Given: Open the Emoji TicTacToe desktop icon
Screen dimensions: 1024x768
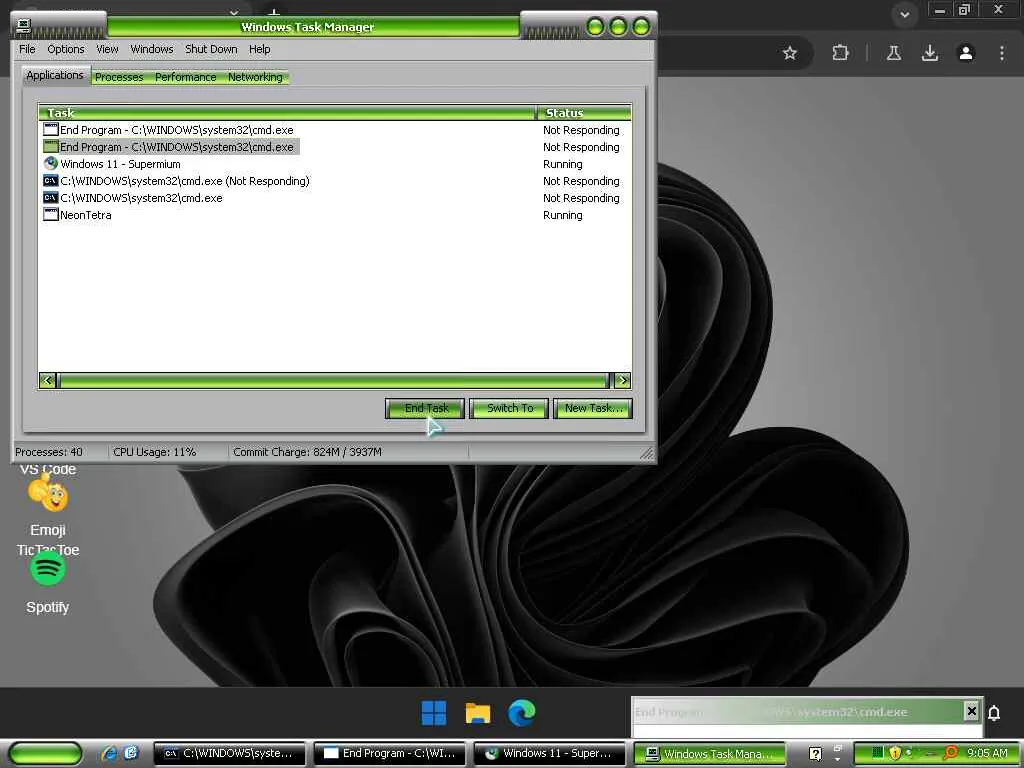Looking at the screenshot, I should 48,516.
